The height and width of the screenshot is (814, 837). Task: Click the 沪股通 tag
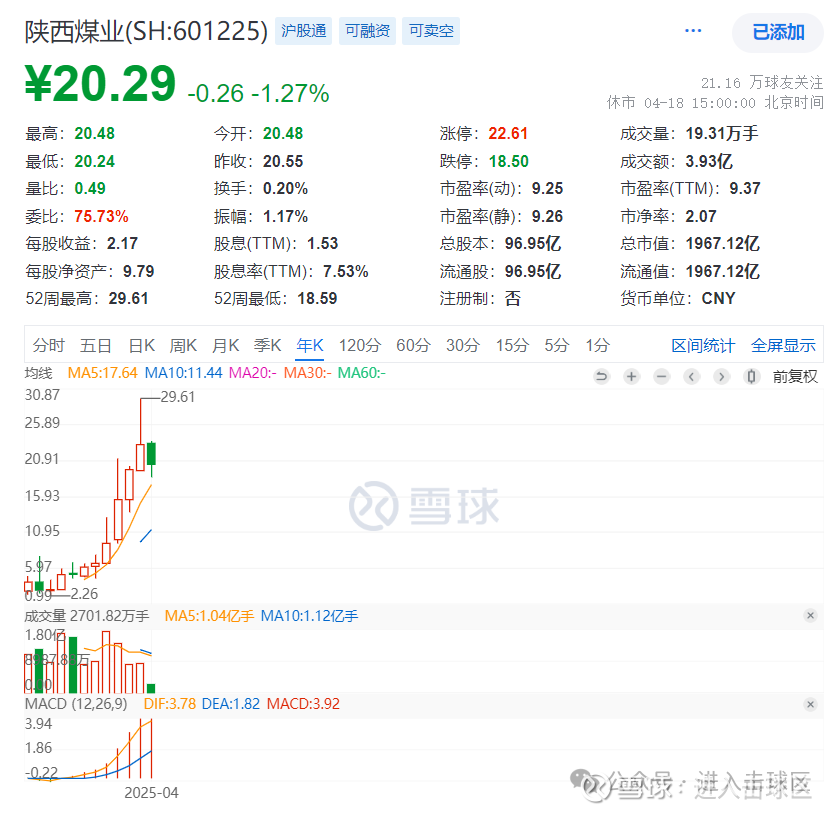pos(303,31)
